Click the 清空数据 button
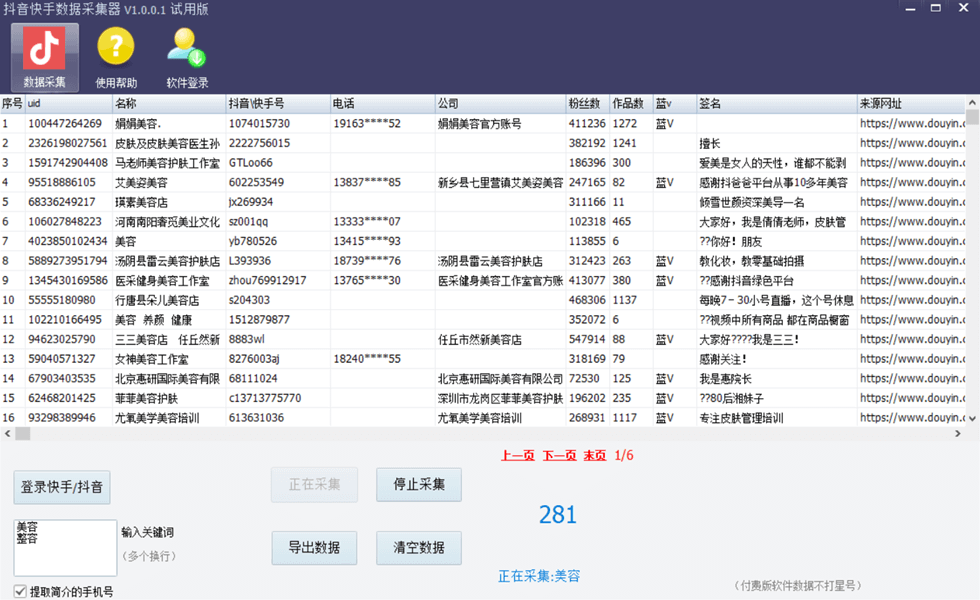 click(x=419, y=548)
